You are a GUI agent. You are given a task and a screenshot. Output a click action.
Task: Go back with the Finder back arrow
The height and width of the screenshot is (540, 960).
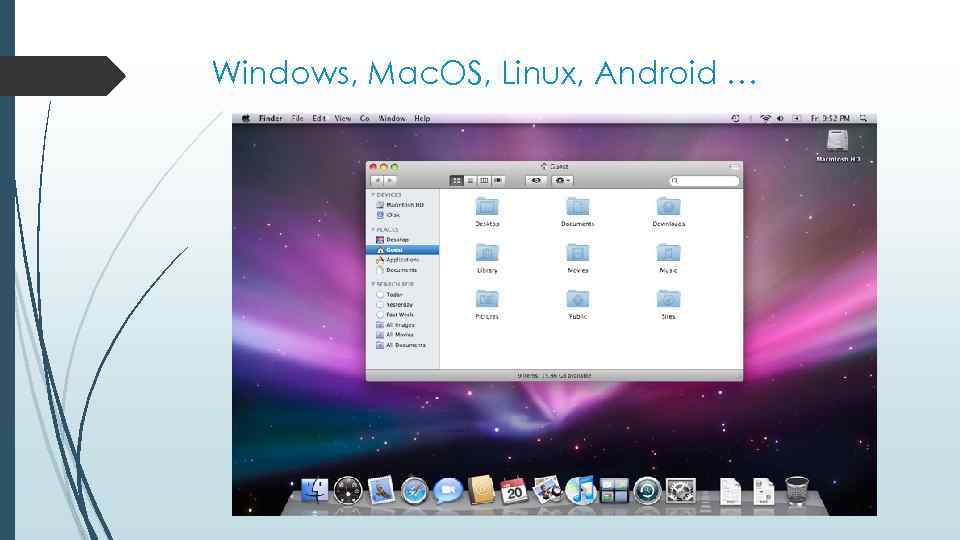(378, 180)
